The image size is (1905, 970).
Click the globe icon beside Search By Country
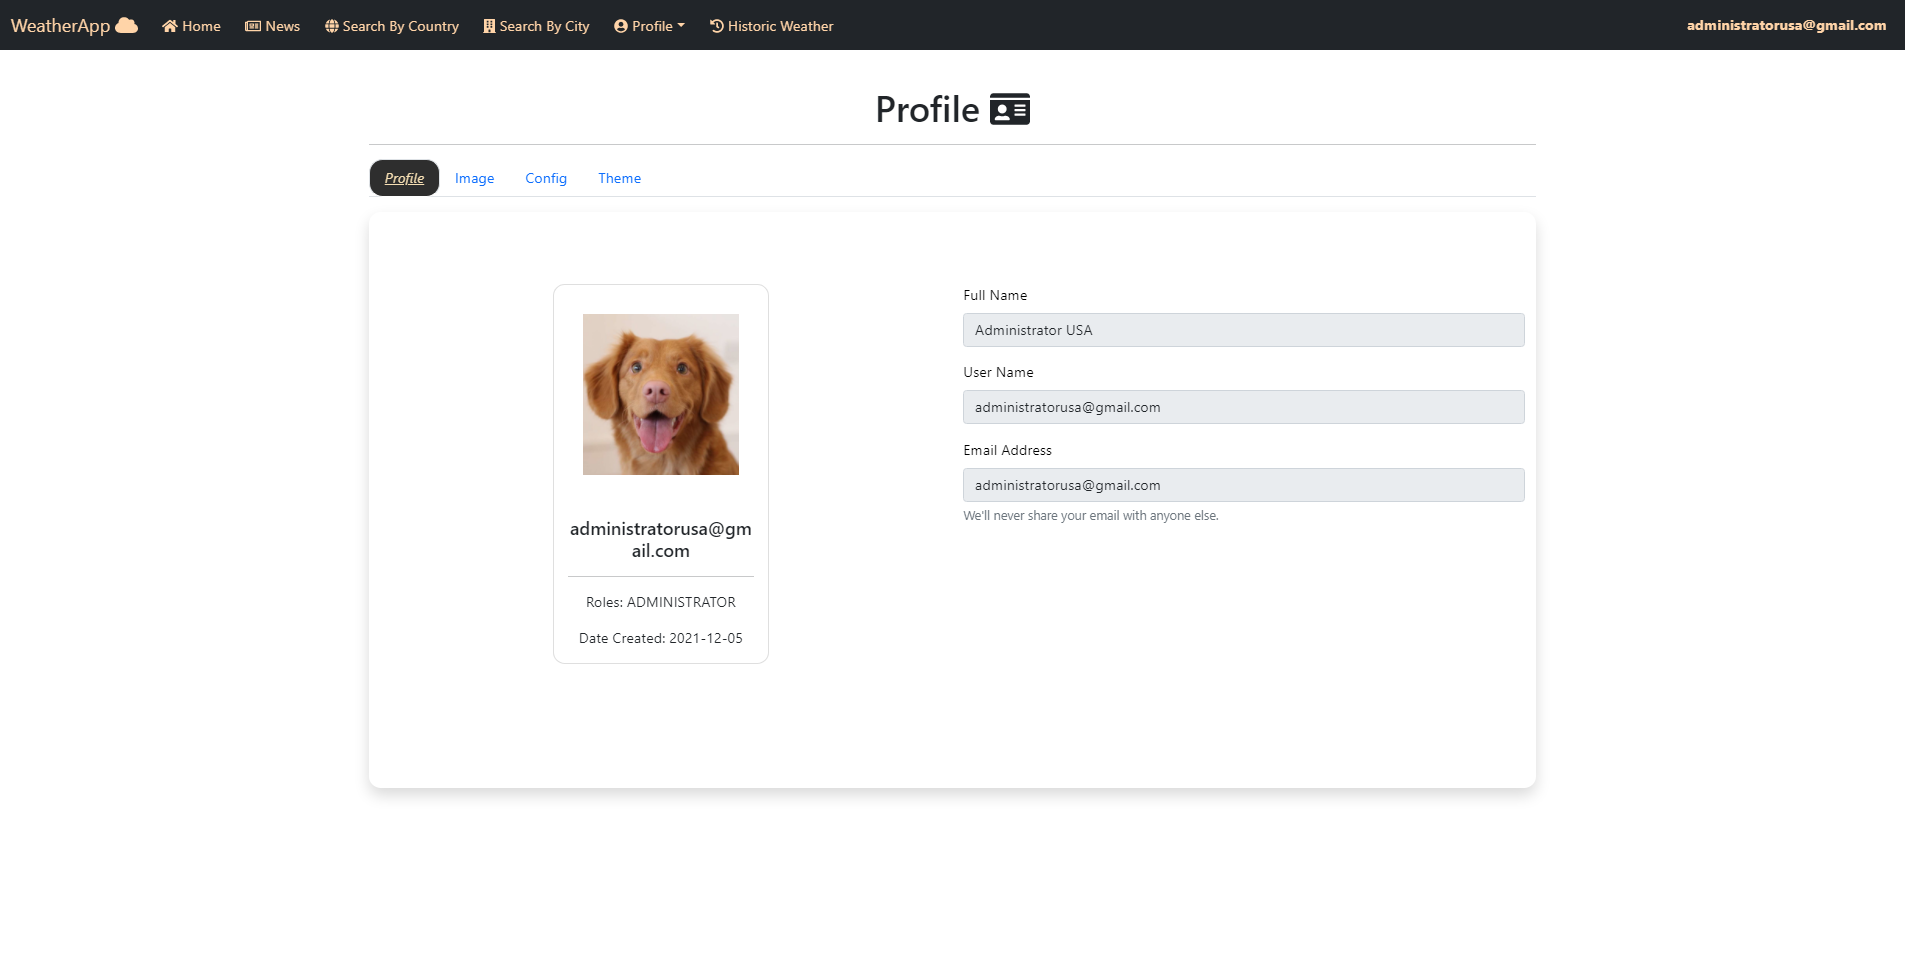[331, 26]
